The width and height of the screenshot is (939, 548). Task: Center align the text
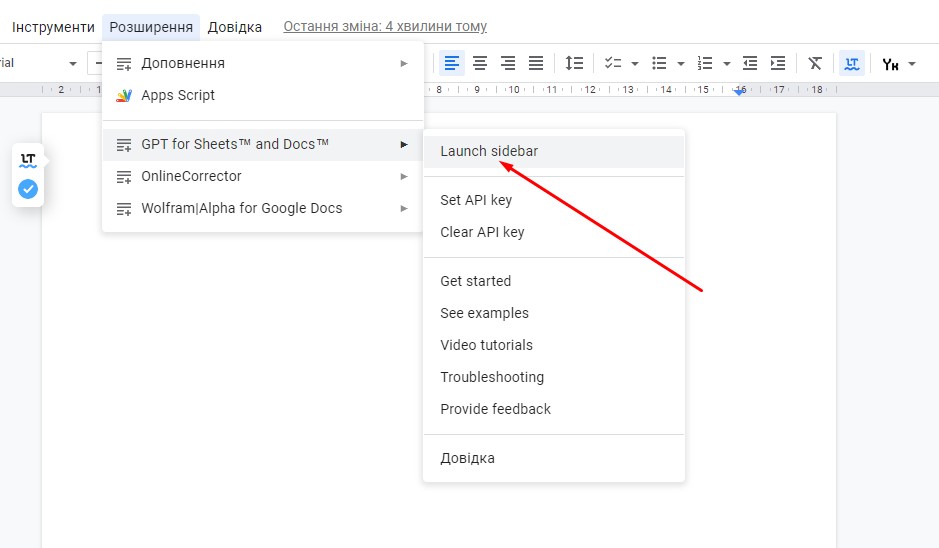[480, 63]
